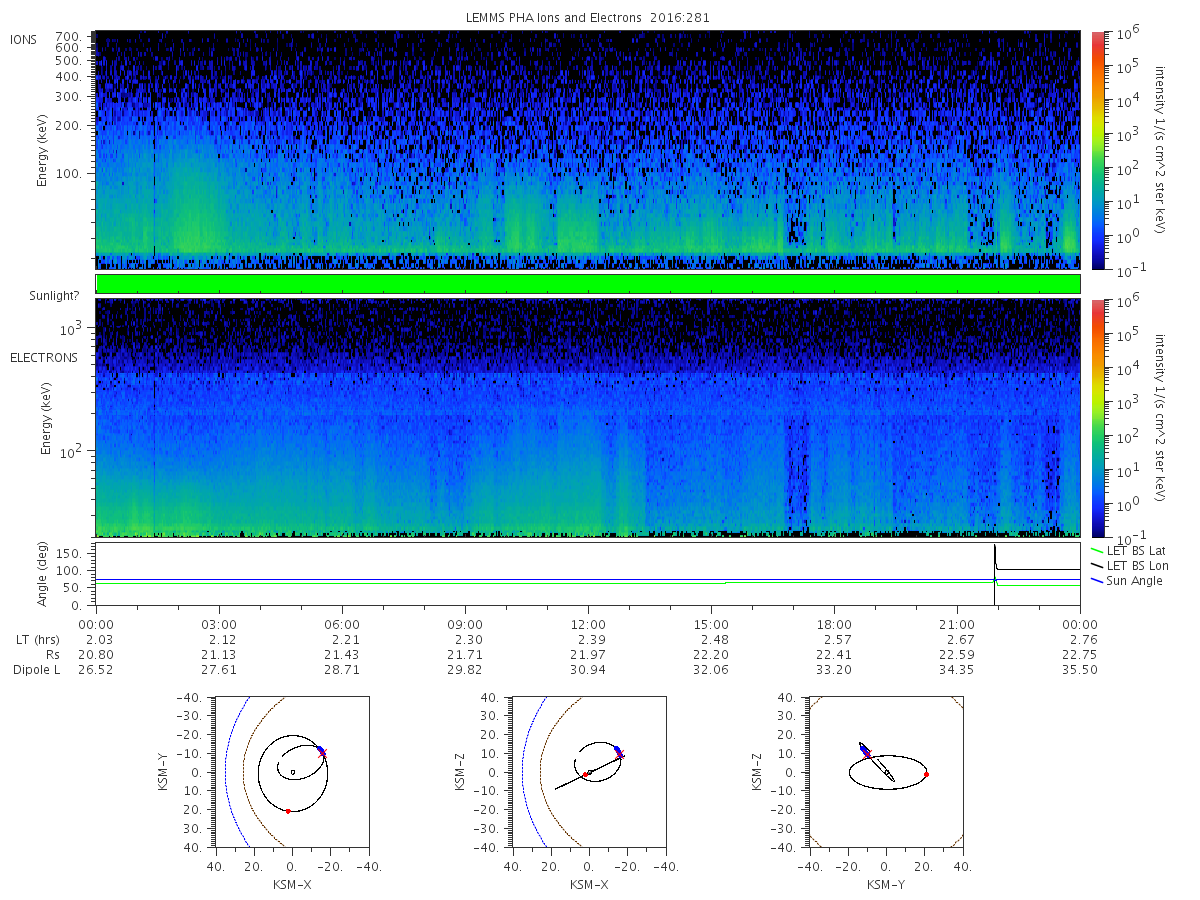1200x900 pixels.
Task: Click the 09:00 time axis tick label
Action: pyautogui.click(x=465, y=625)
